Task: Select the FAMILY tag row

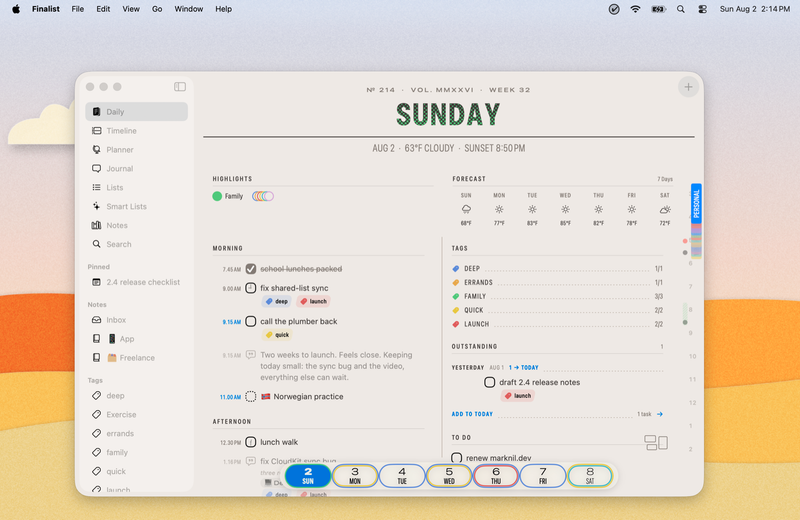Action: coord(557,296)
